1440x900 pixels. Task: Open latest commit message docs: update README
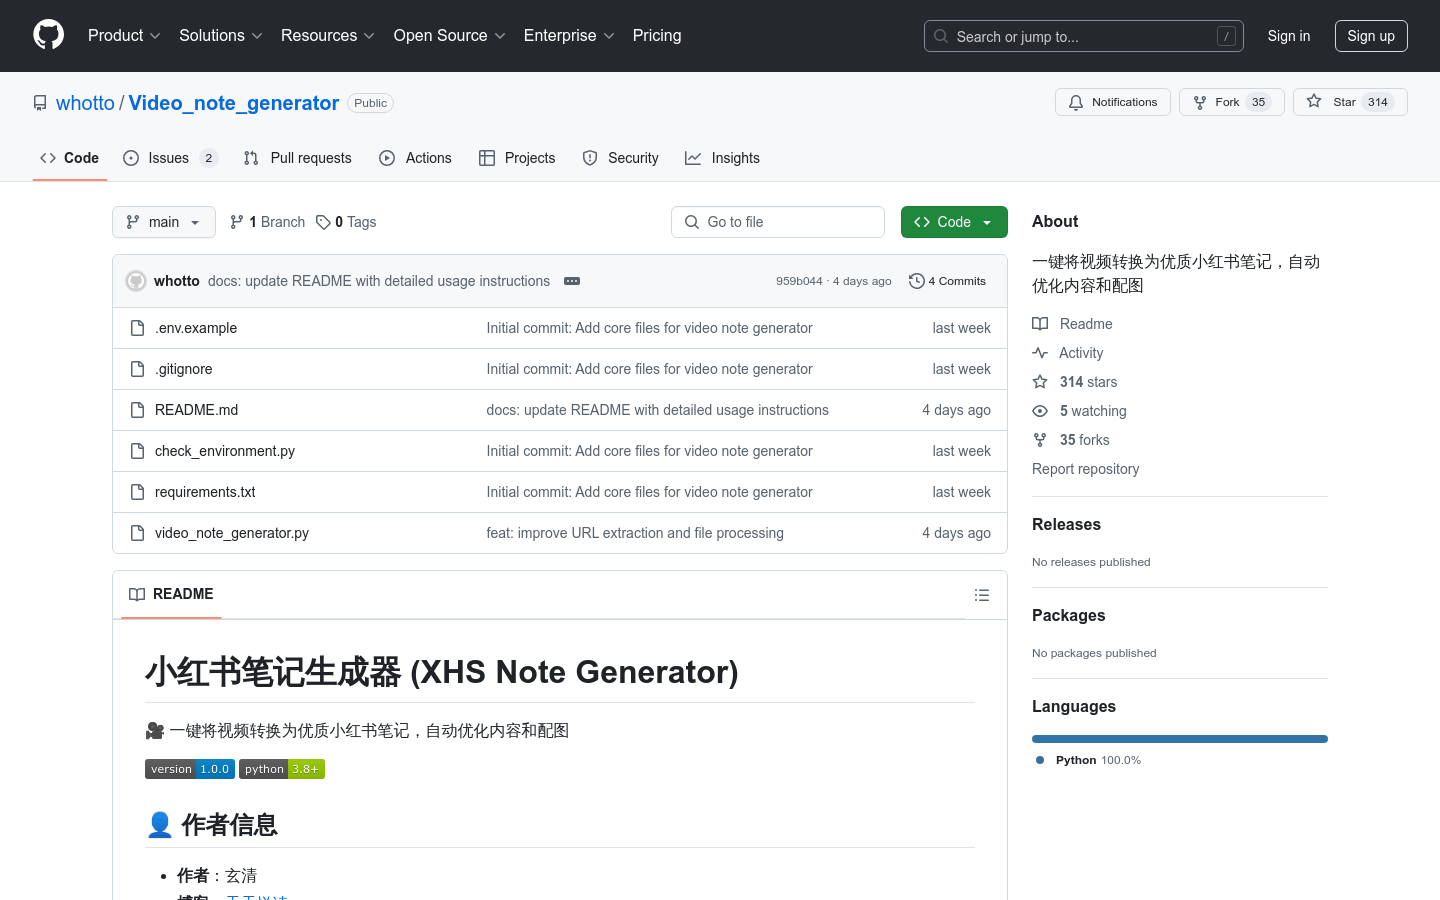379,281
